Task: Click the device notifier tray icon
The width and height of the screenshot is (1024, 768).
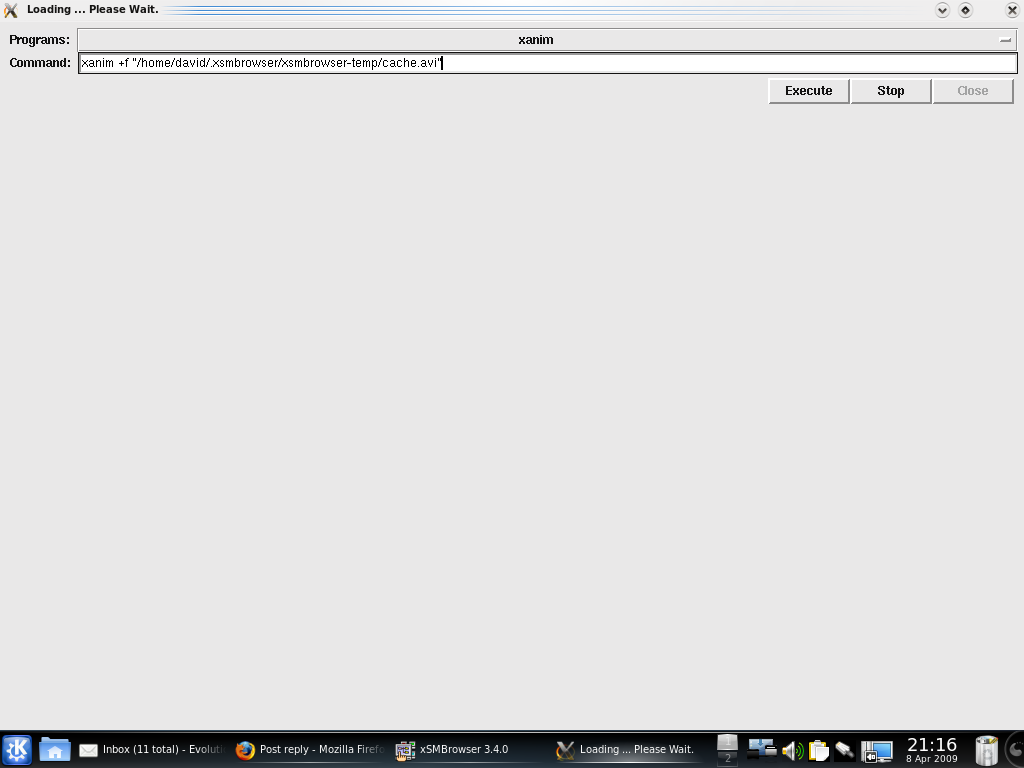Action: coord(762,750)
